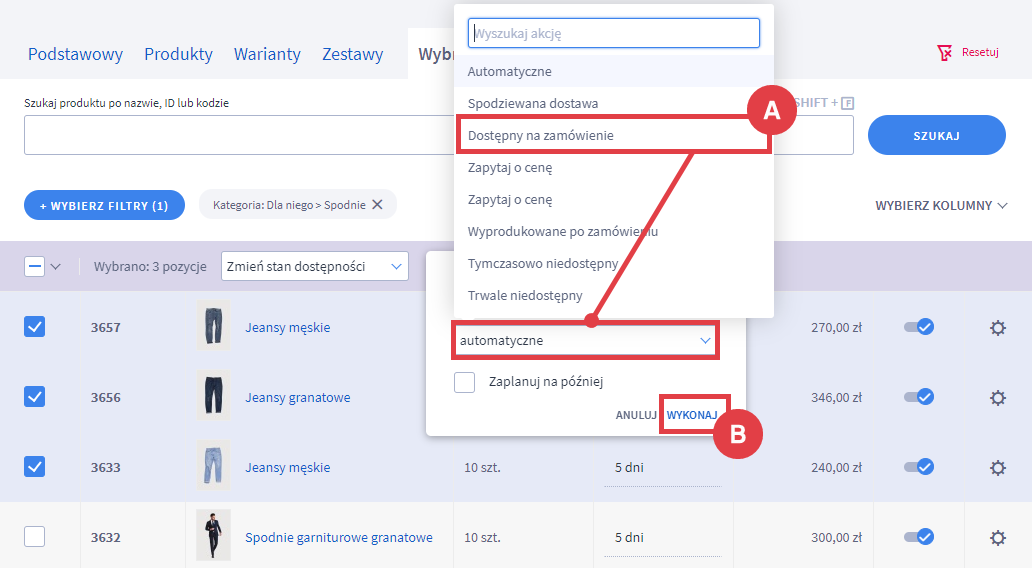Select Dostępny na zamówienie option
This screenshot has width=1032, height=568.
pos(613,136)
